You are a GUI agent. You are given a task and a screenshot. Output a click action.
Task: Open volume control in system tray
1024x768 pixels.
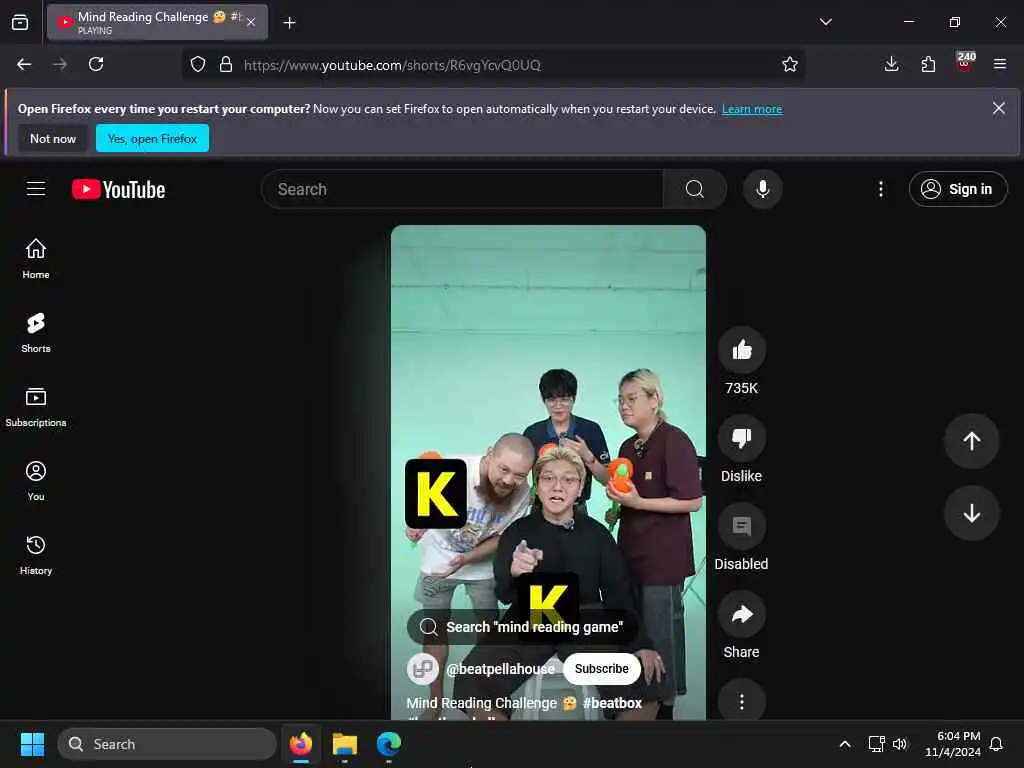tap(900, 744)
